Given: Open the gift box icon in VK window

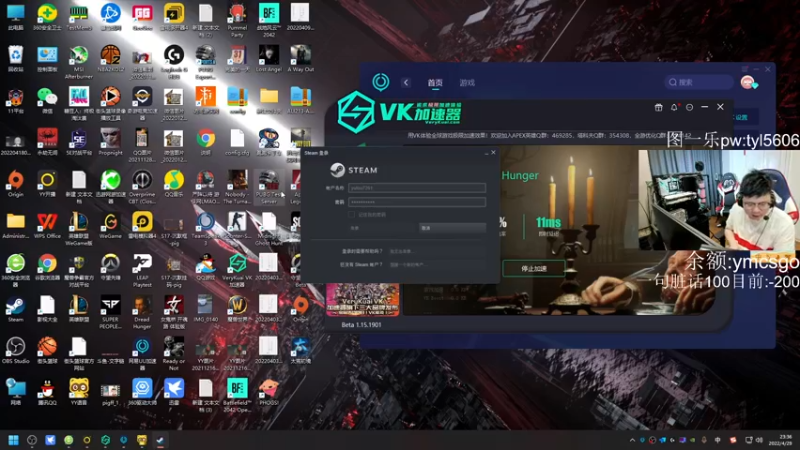Looking at the screenshot, I should point(659,107).
